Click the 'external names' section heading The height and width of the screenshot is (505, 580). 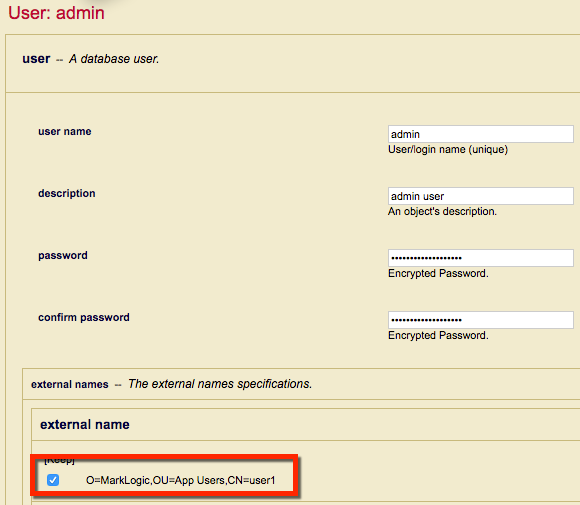pos(70,384)
